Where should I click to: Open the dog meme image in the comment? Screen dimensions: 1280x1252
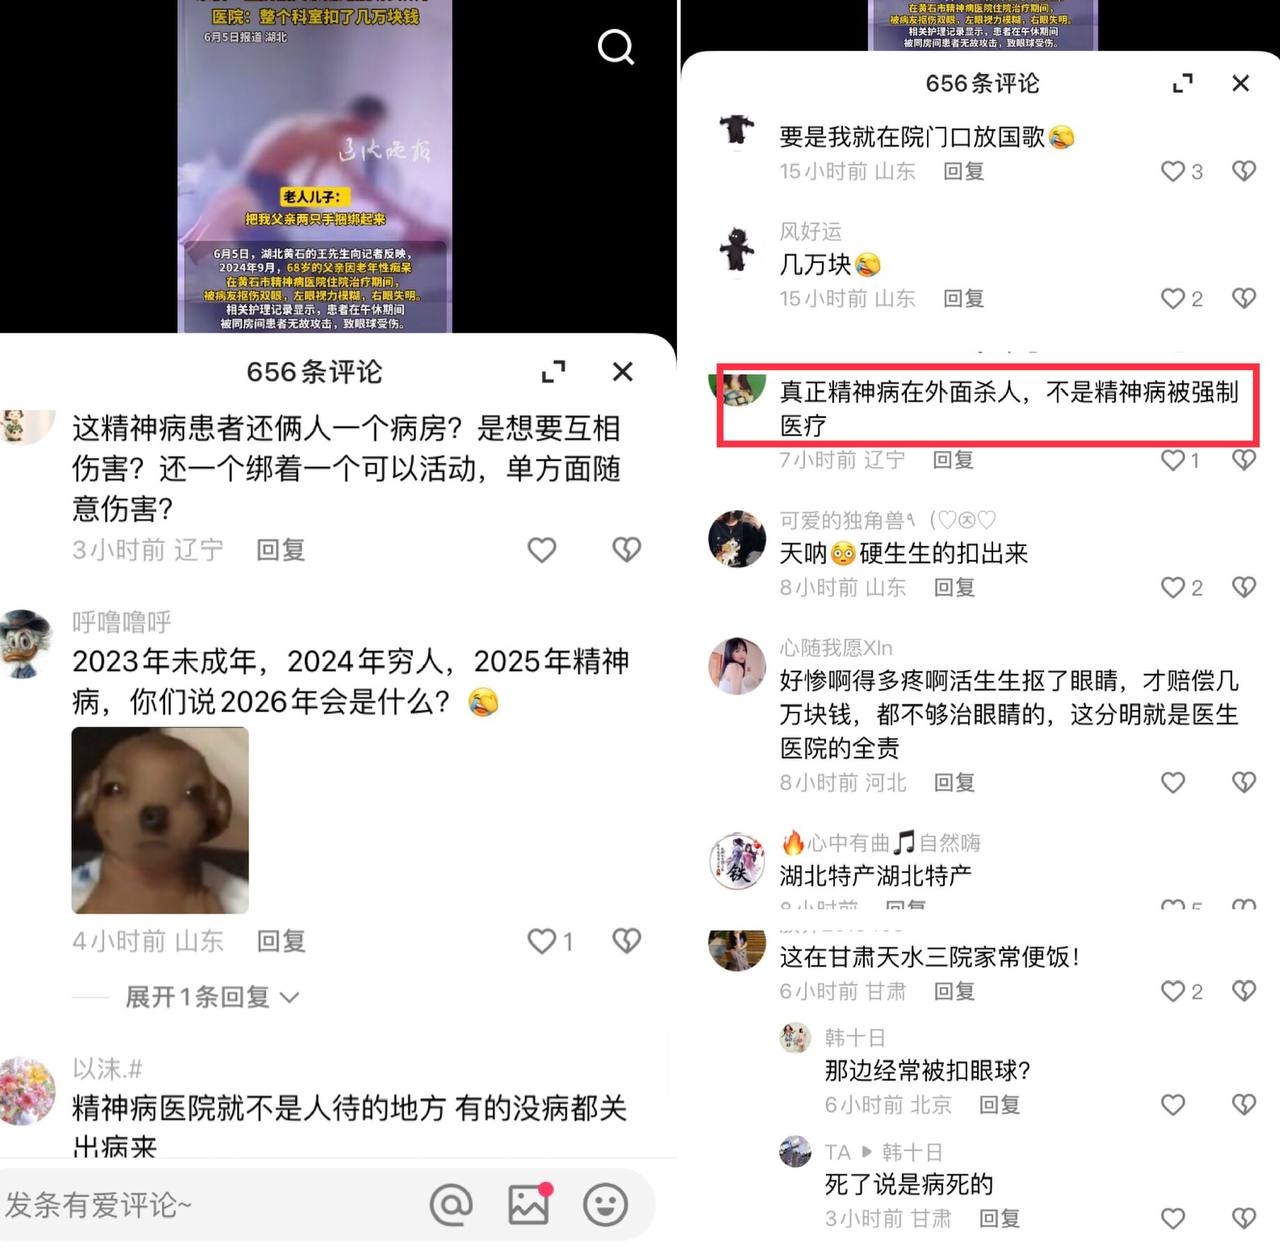pyautogui.click(x=160, y=820)
